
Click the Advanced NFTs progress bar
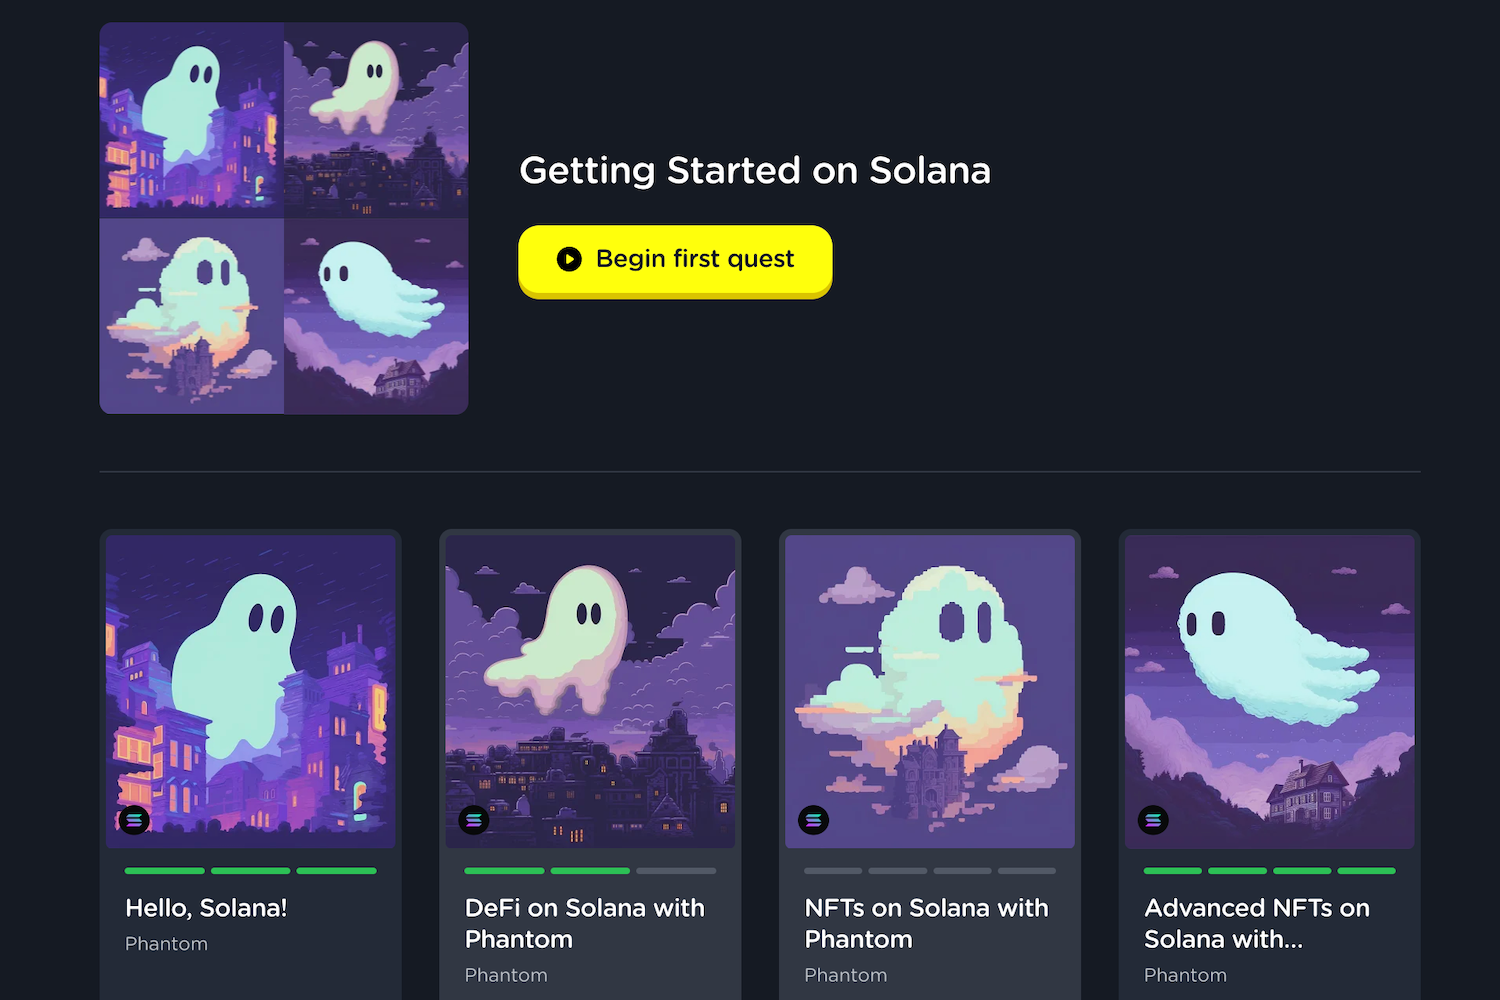[x=1270, y=871]
